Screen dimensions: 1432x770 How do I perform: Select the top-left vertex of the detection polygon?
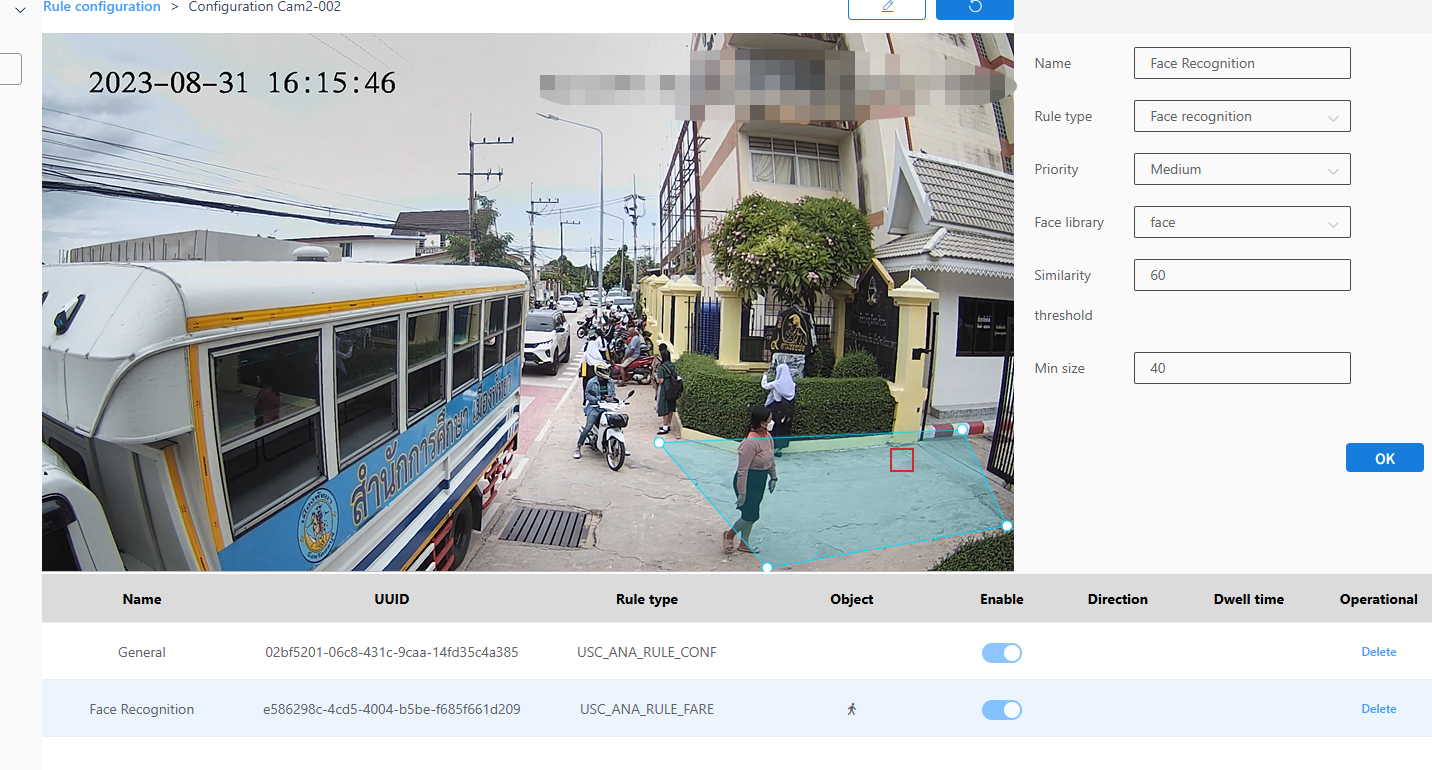tap(659, 442)
